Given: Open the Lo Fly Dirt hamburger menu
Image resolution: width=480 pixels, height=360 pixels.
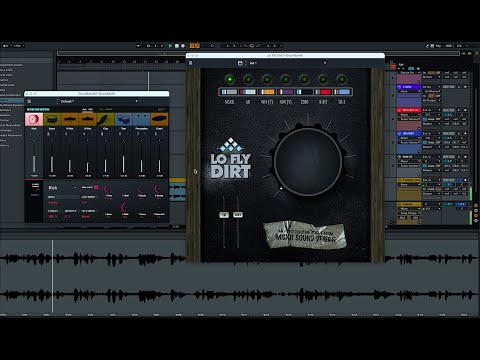Looking at the screenshot, I should pos(191,63).
